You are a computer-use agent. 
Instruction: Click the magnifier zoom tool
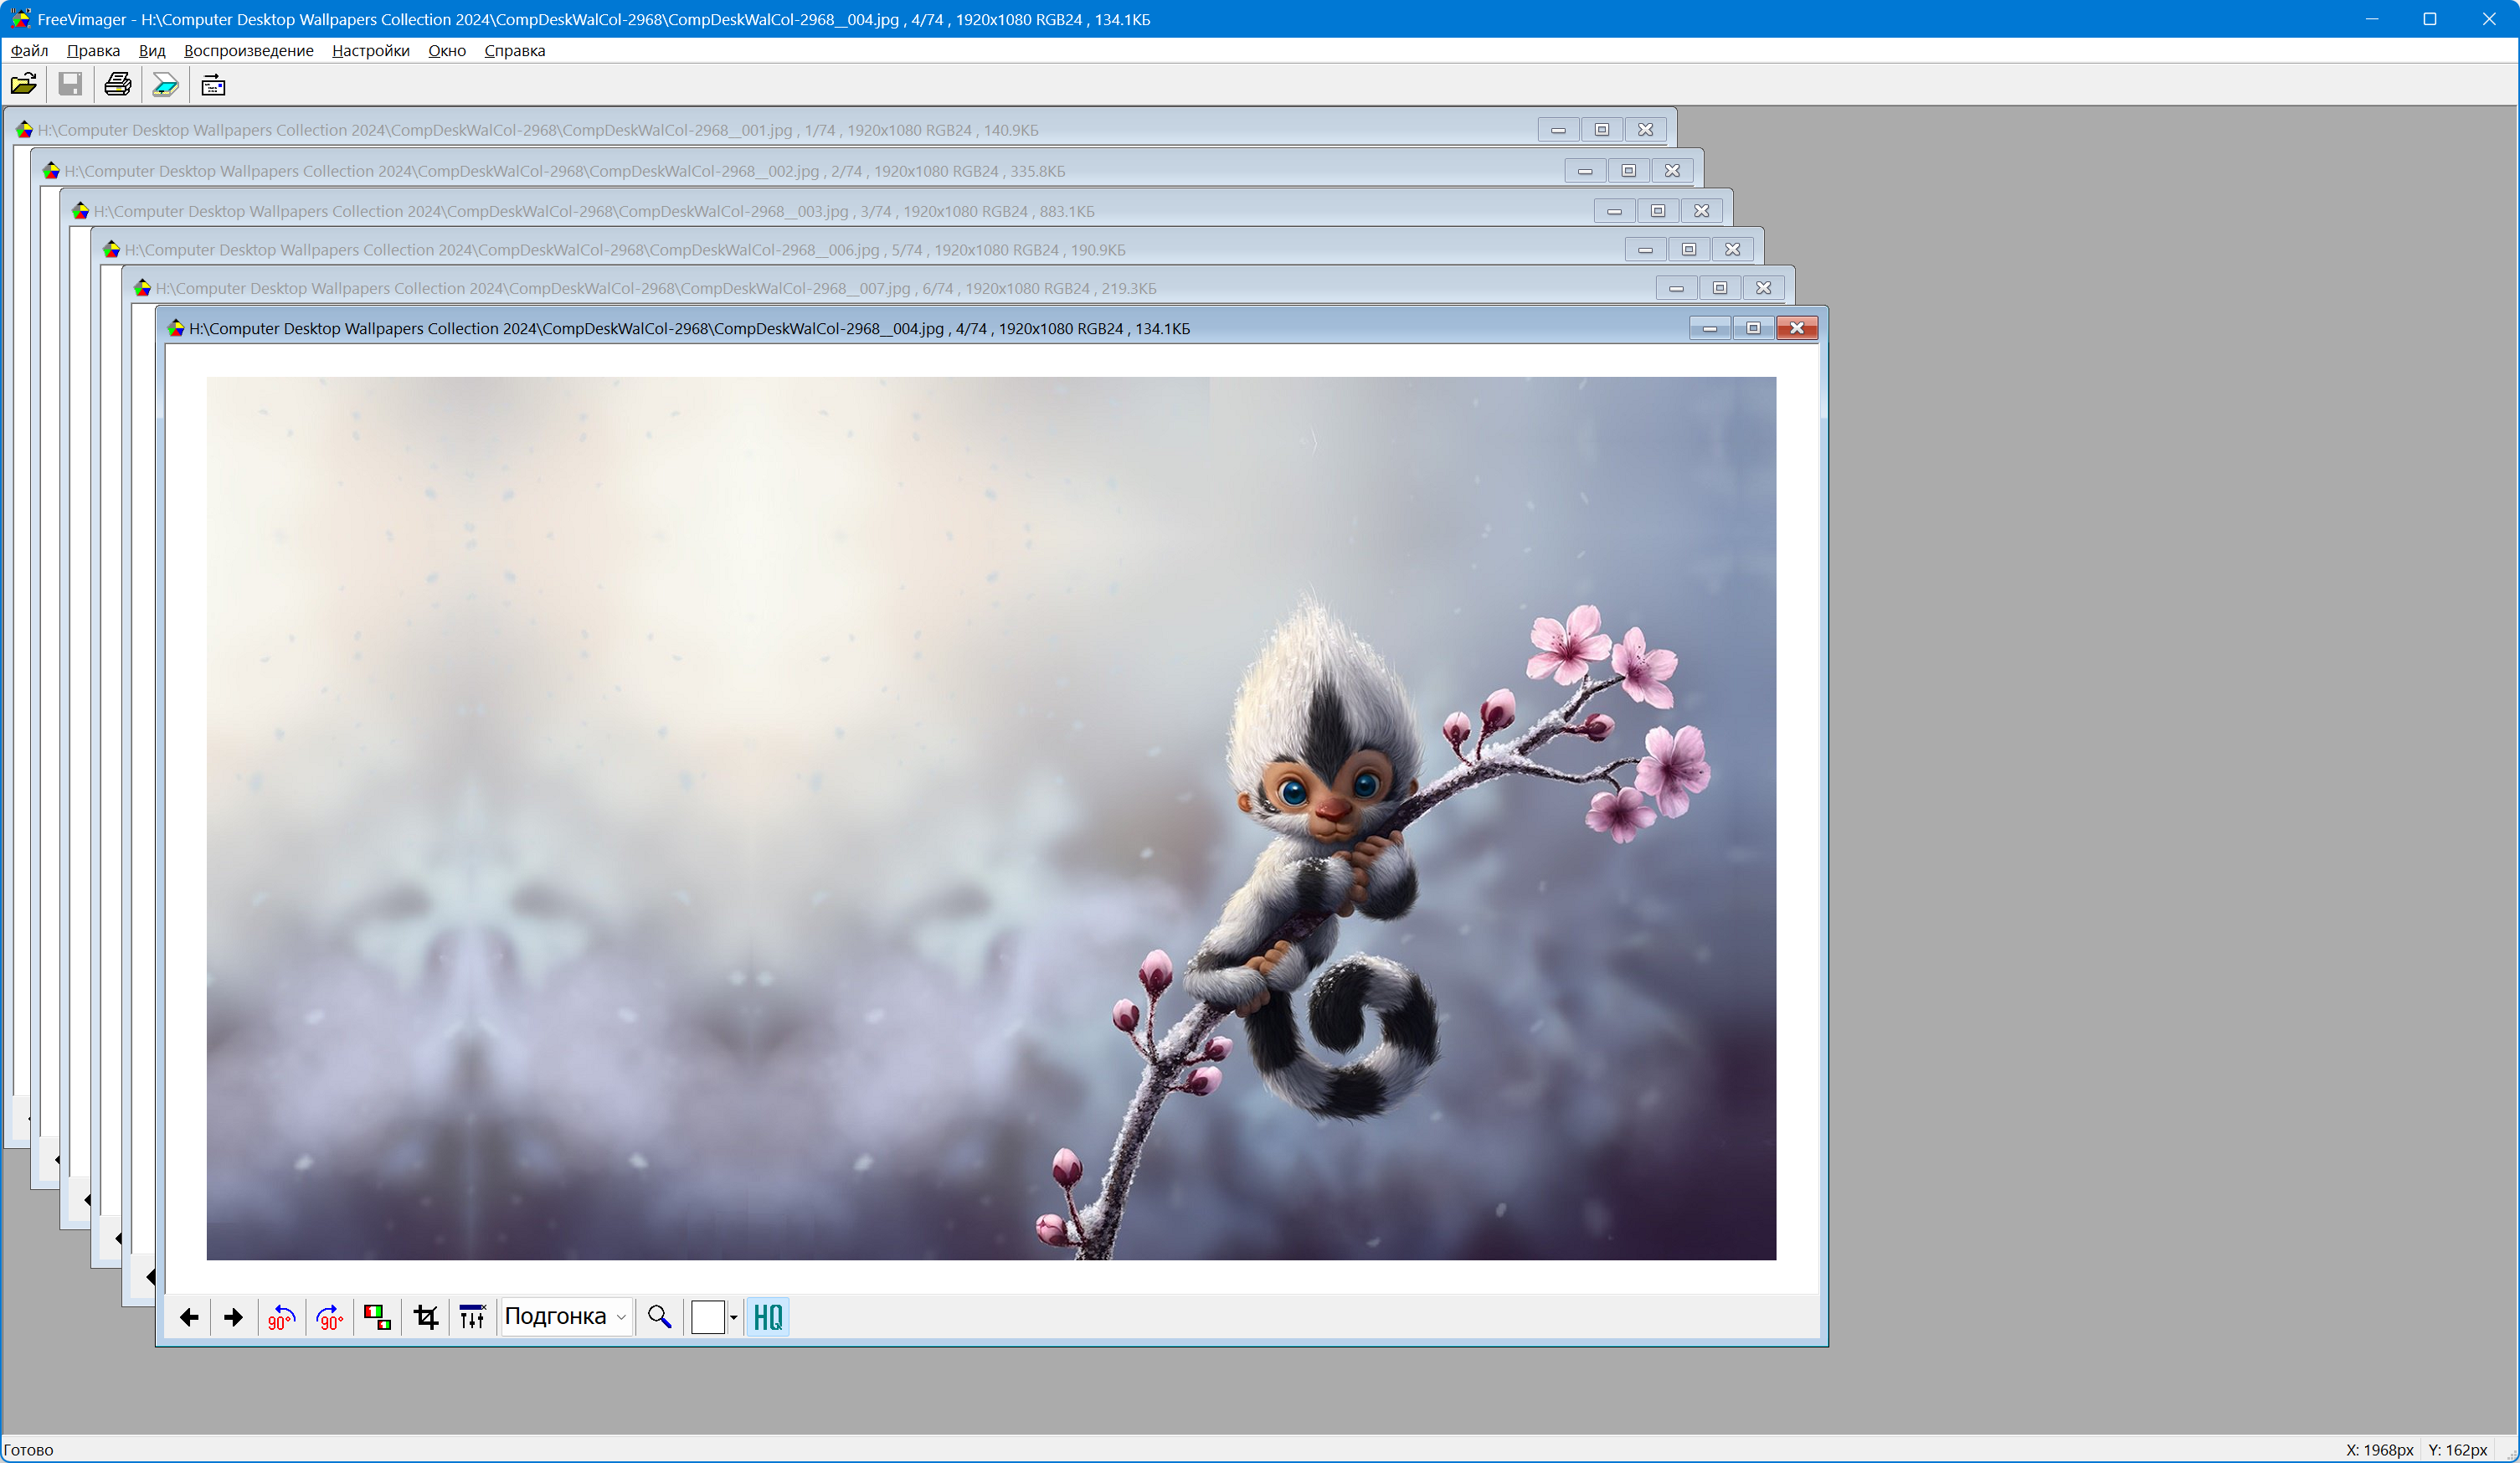click(x=659, y=1317)
